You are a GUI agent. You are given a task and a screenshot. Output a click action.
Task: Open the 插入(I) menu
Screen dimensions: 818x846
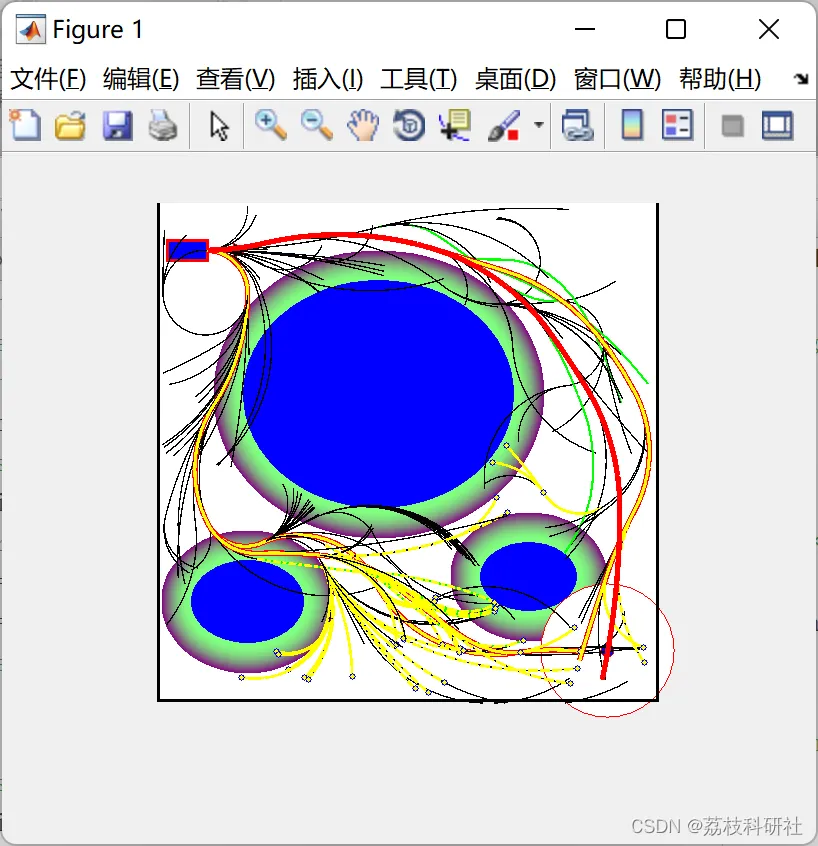(328, 79)
